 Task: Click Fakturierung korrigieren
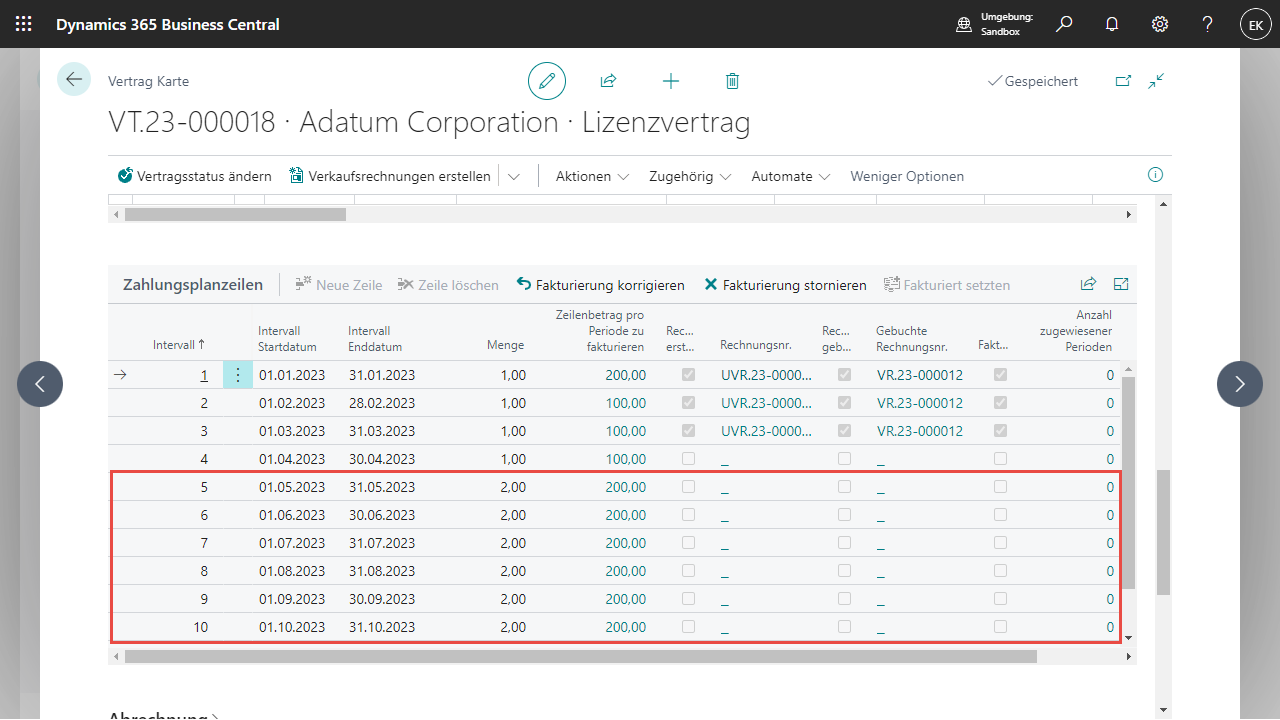(600, 285)
